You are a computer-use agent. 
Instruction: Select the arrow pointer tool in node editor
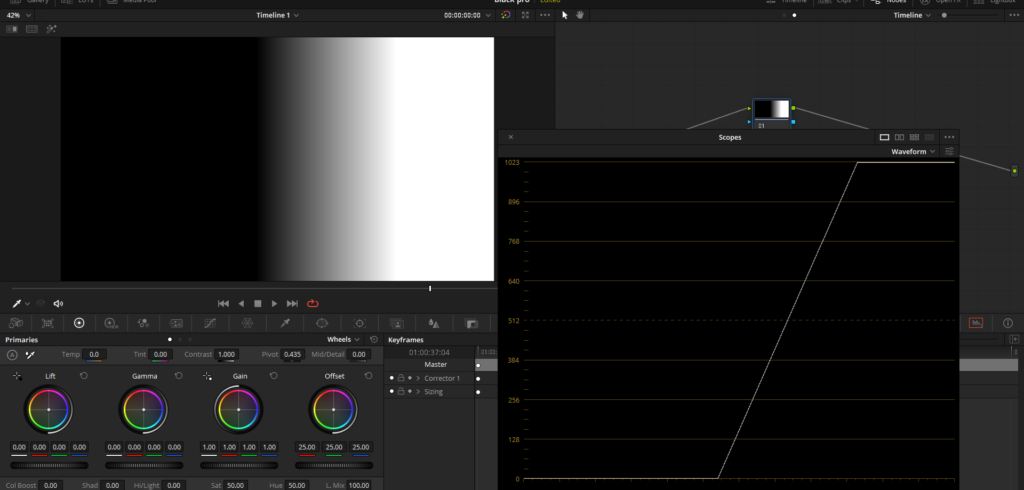click(565, 15)
